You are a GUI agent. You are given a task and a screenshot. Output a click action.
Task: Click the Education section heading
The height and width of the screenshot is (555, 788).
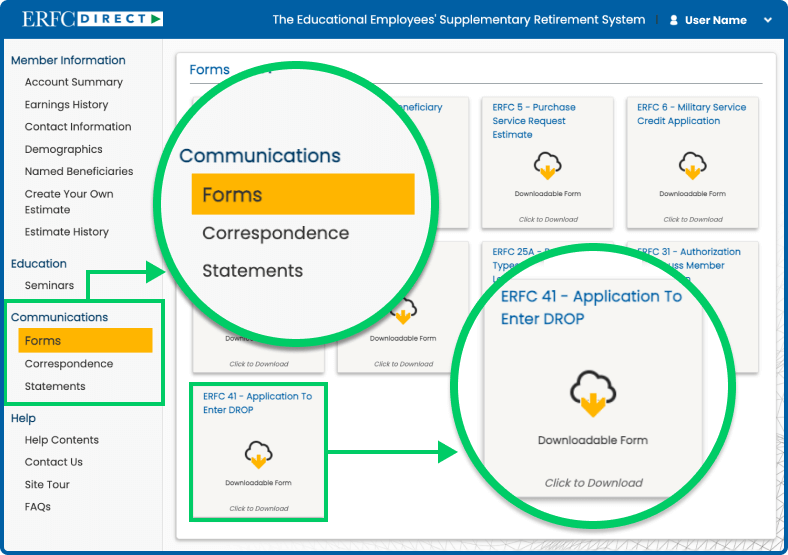click(x=39, y=263)
